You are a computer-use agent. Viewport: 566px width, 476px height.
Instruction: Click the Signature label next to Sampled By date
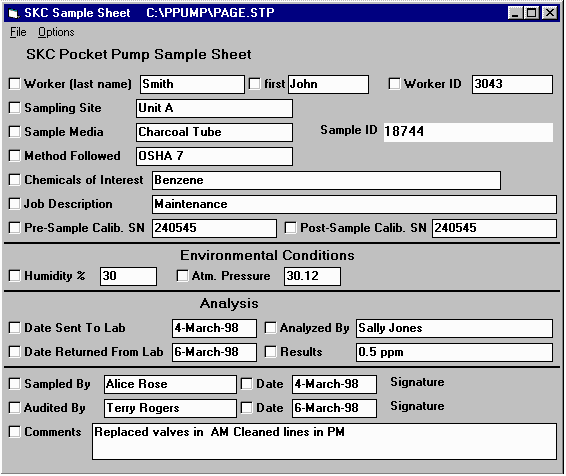coord(417,382)
